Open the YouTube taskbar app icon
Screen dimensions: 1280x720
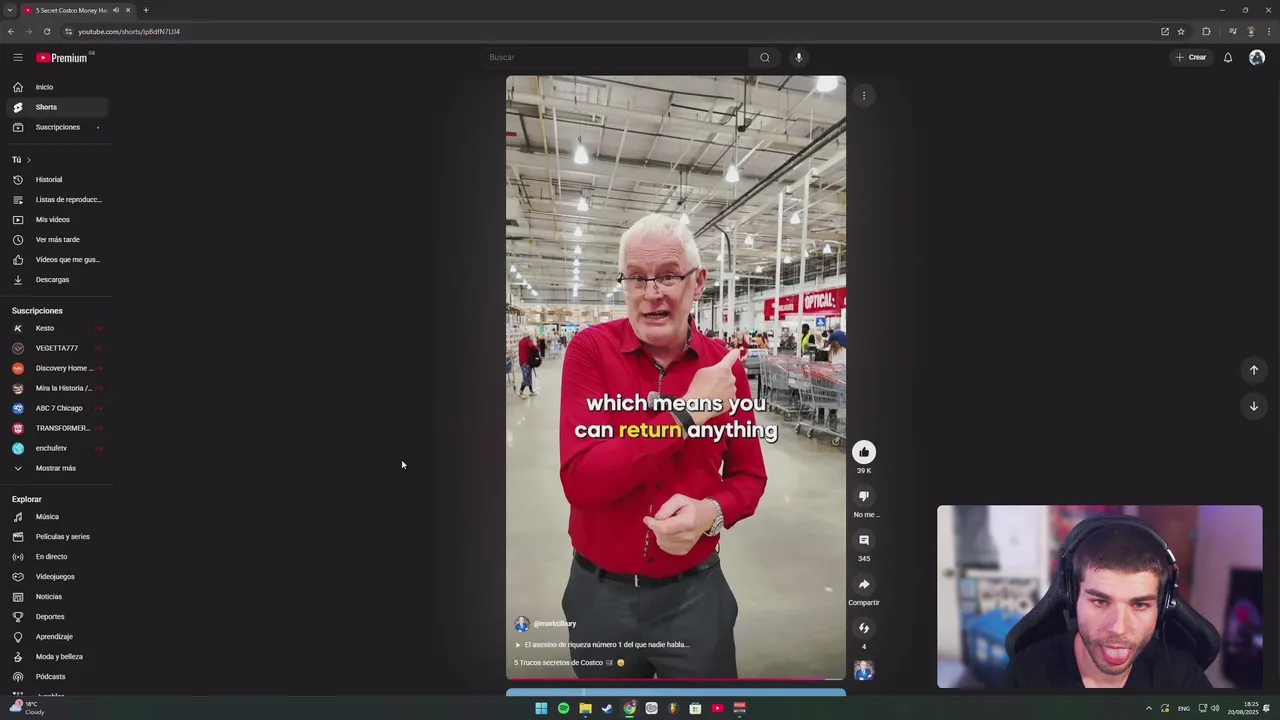pyautogui.click(x=717, y=708)
